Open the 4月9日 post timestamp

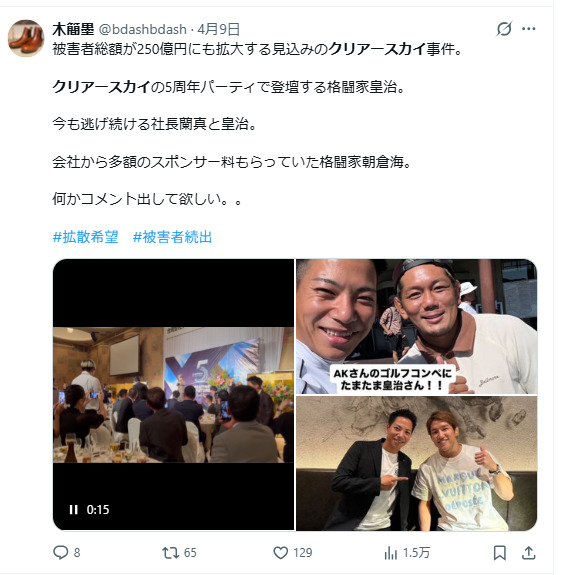[219, 29]
